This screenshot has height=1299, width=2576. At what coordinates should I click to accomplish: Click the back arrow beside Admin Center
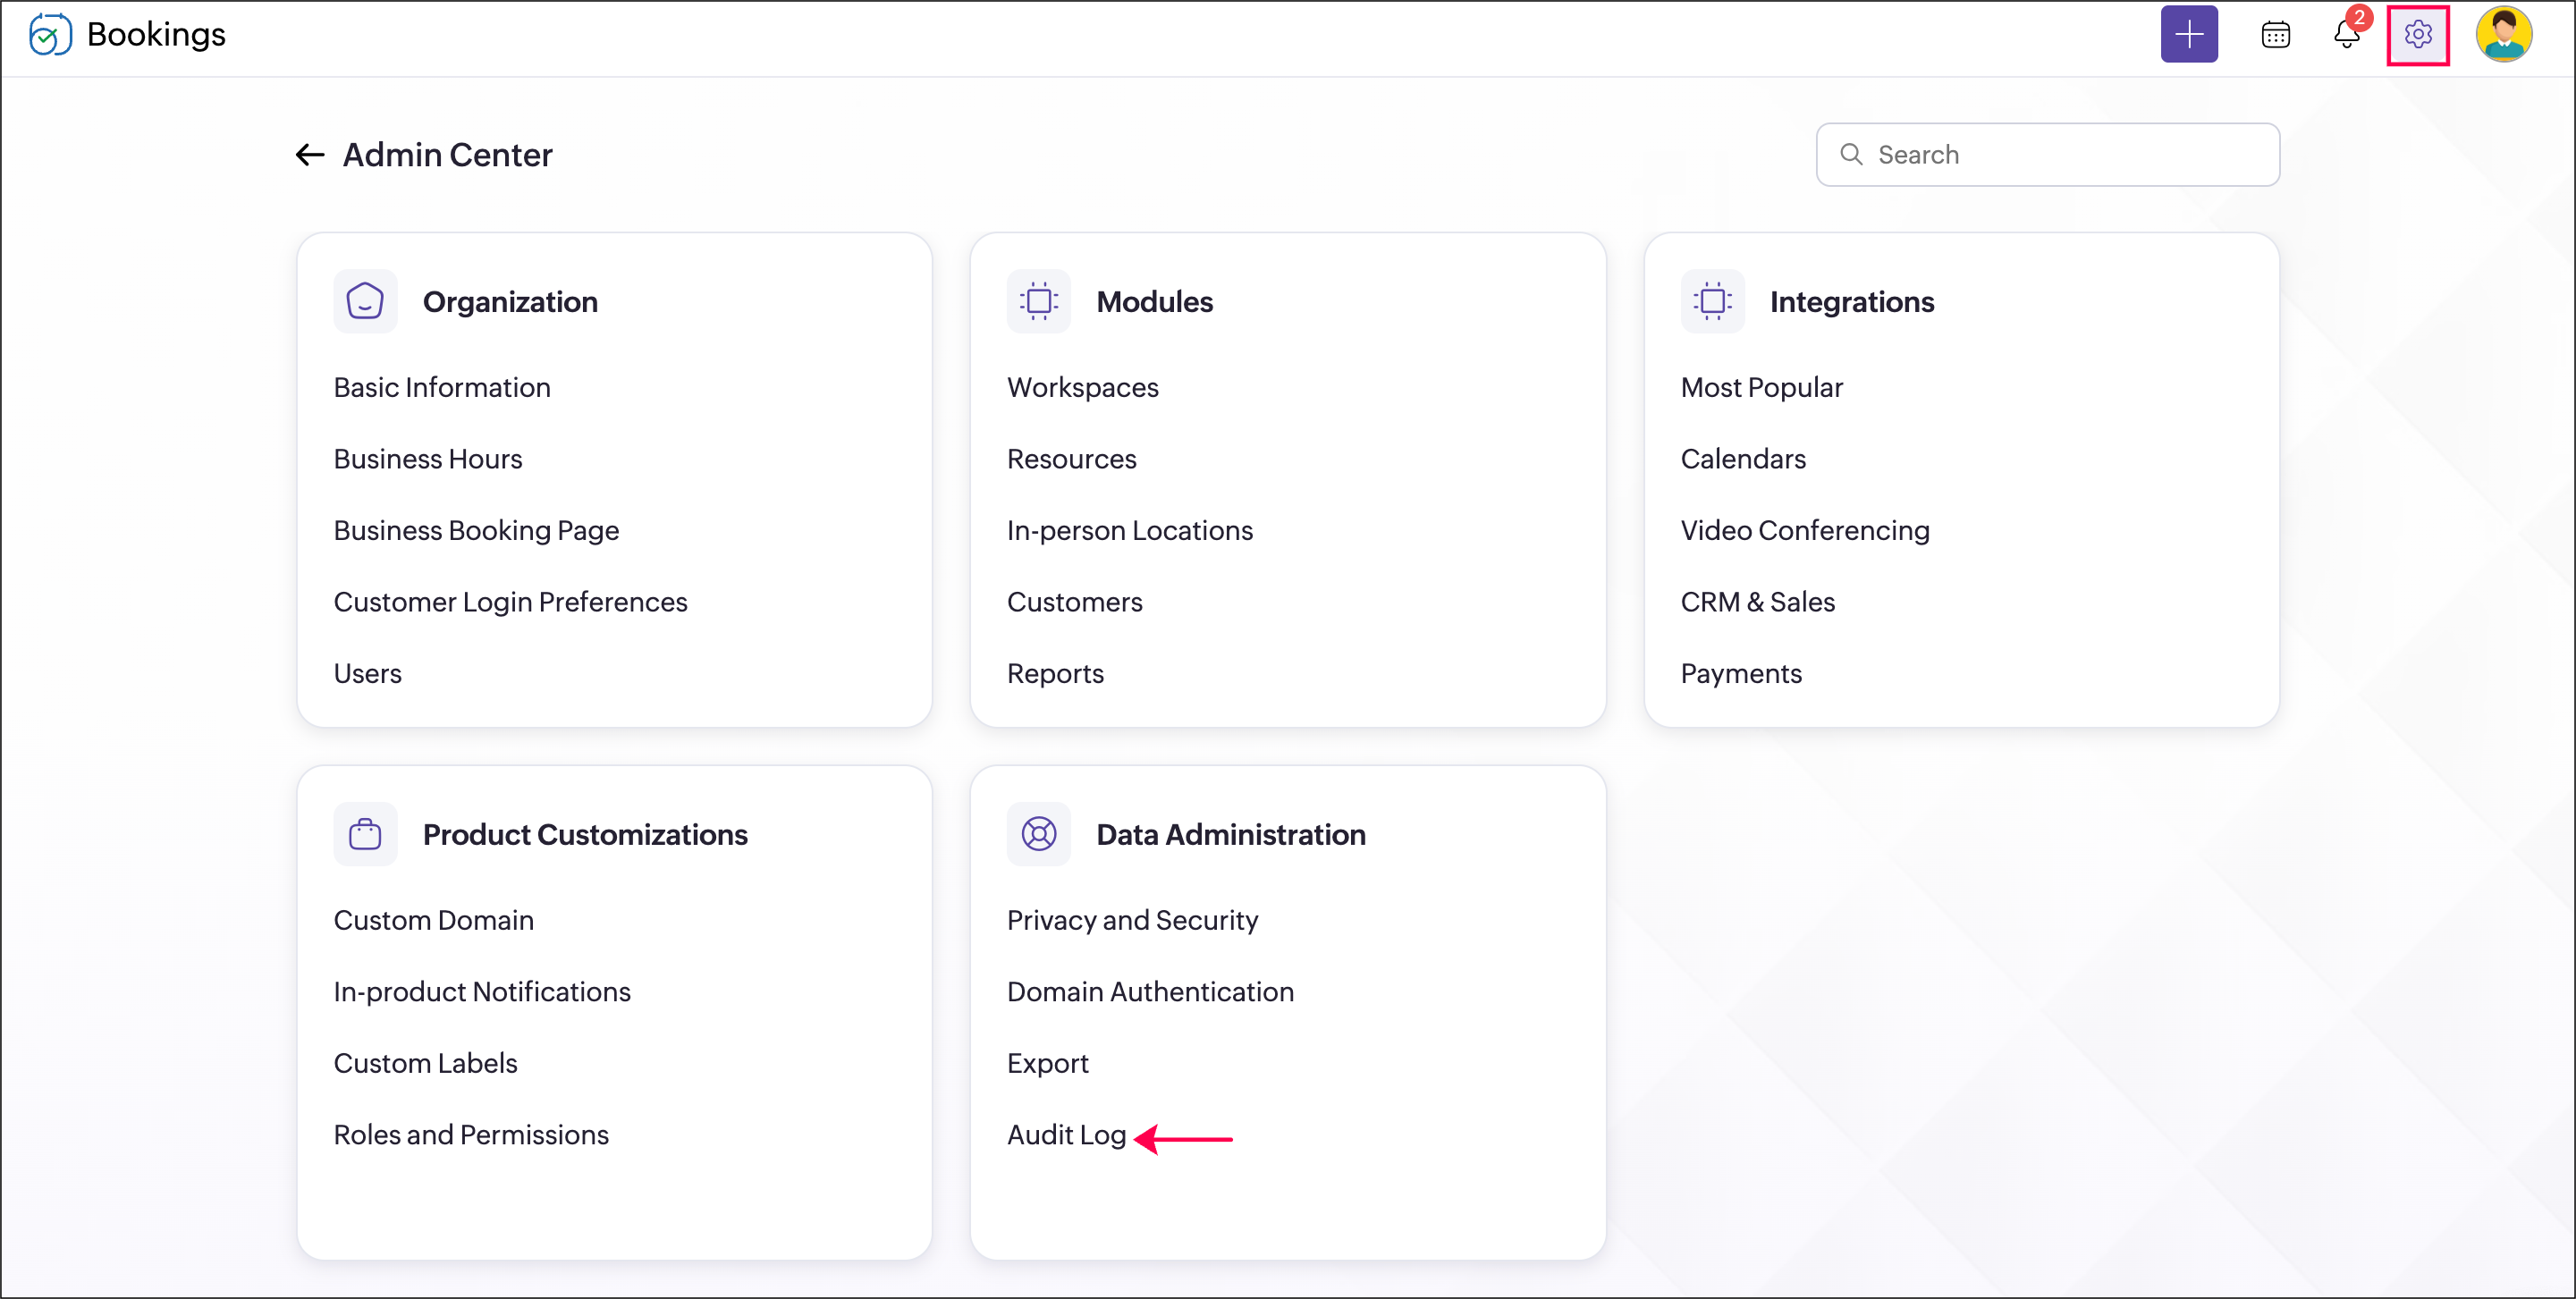[x=310, y=155]
